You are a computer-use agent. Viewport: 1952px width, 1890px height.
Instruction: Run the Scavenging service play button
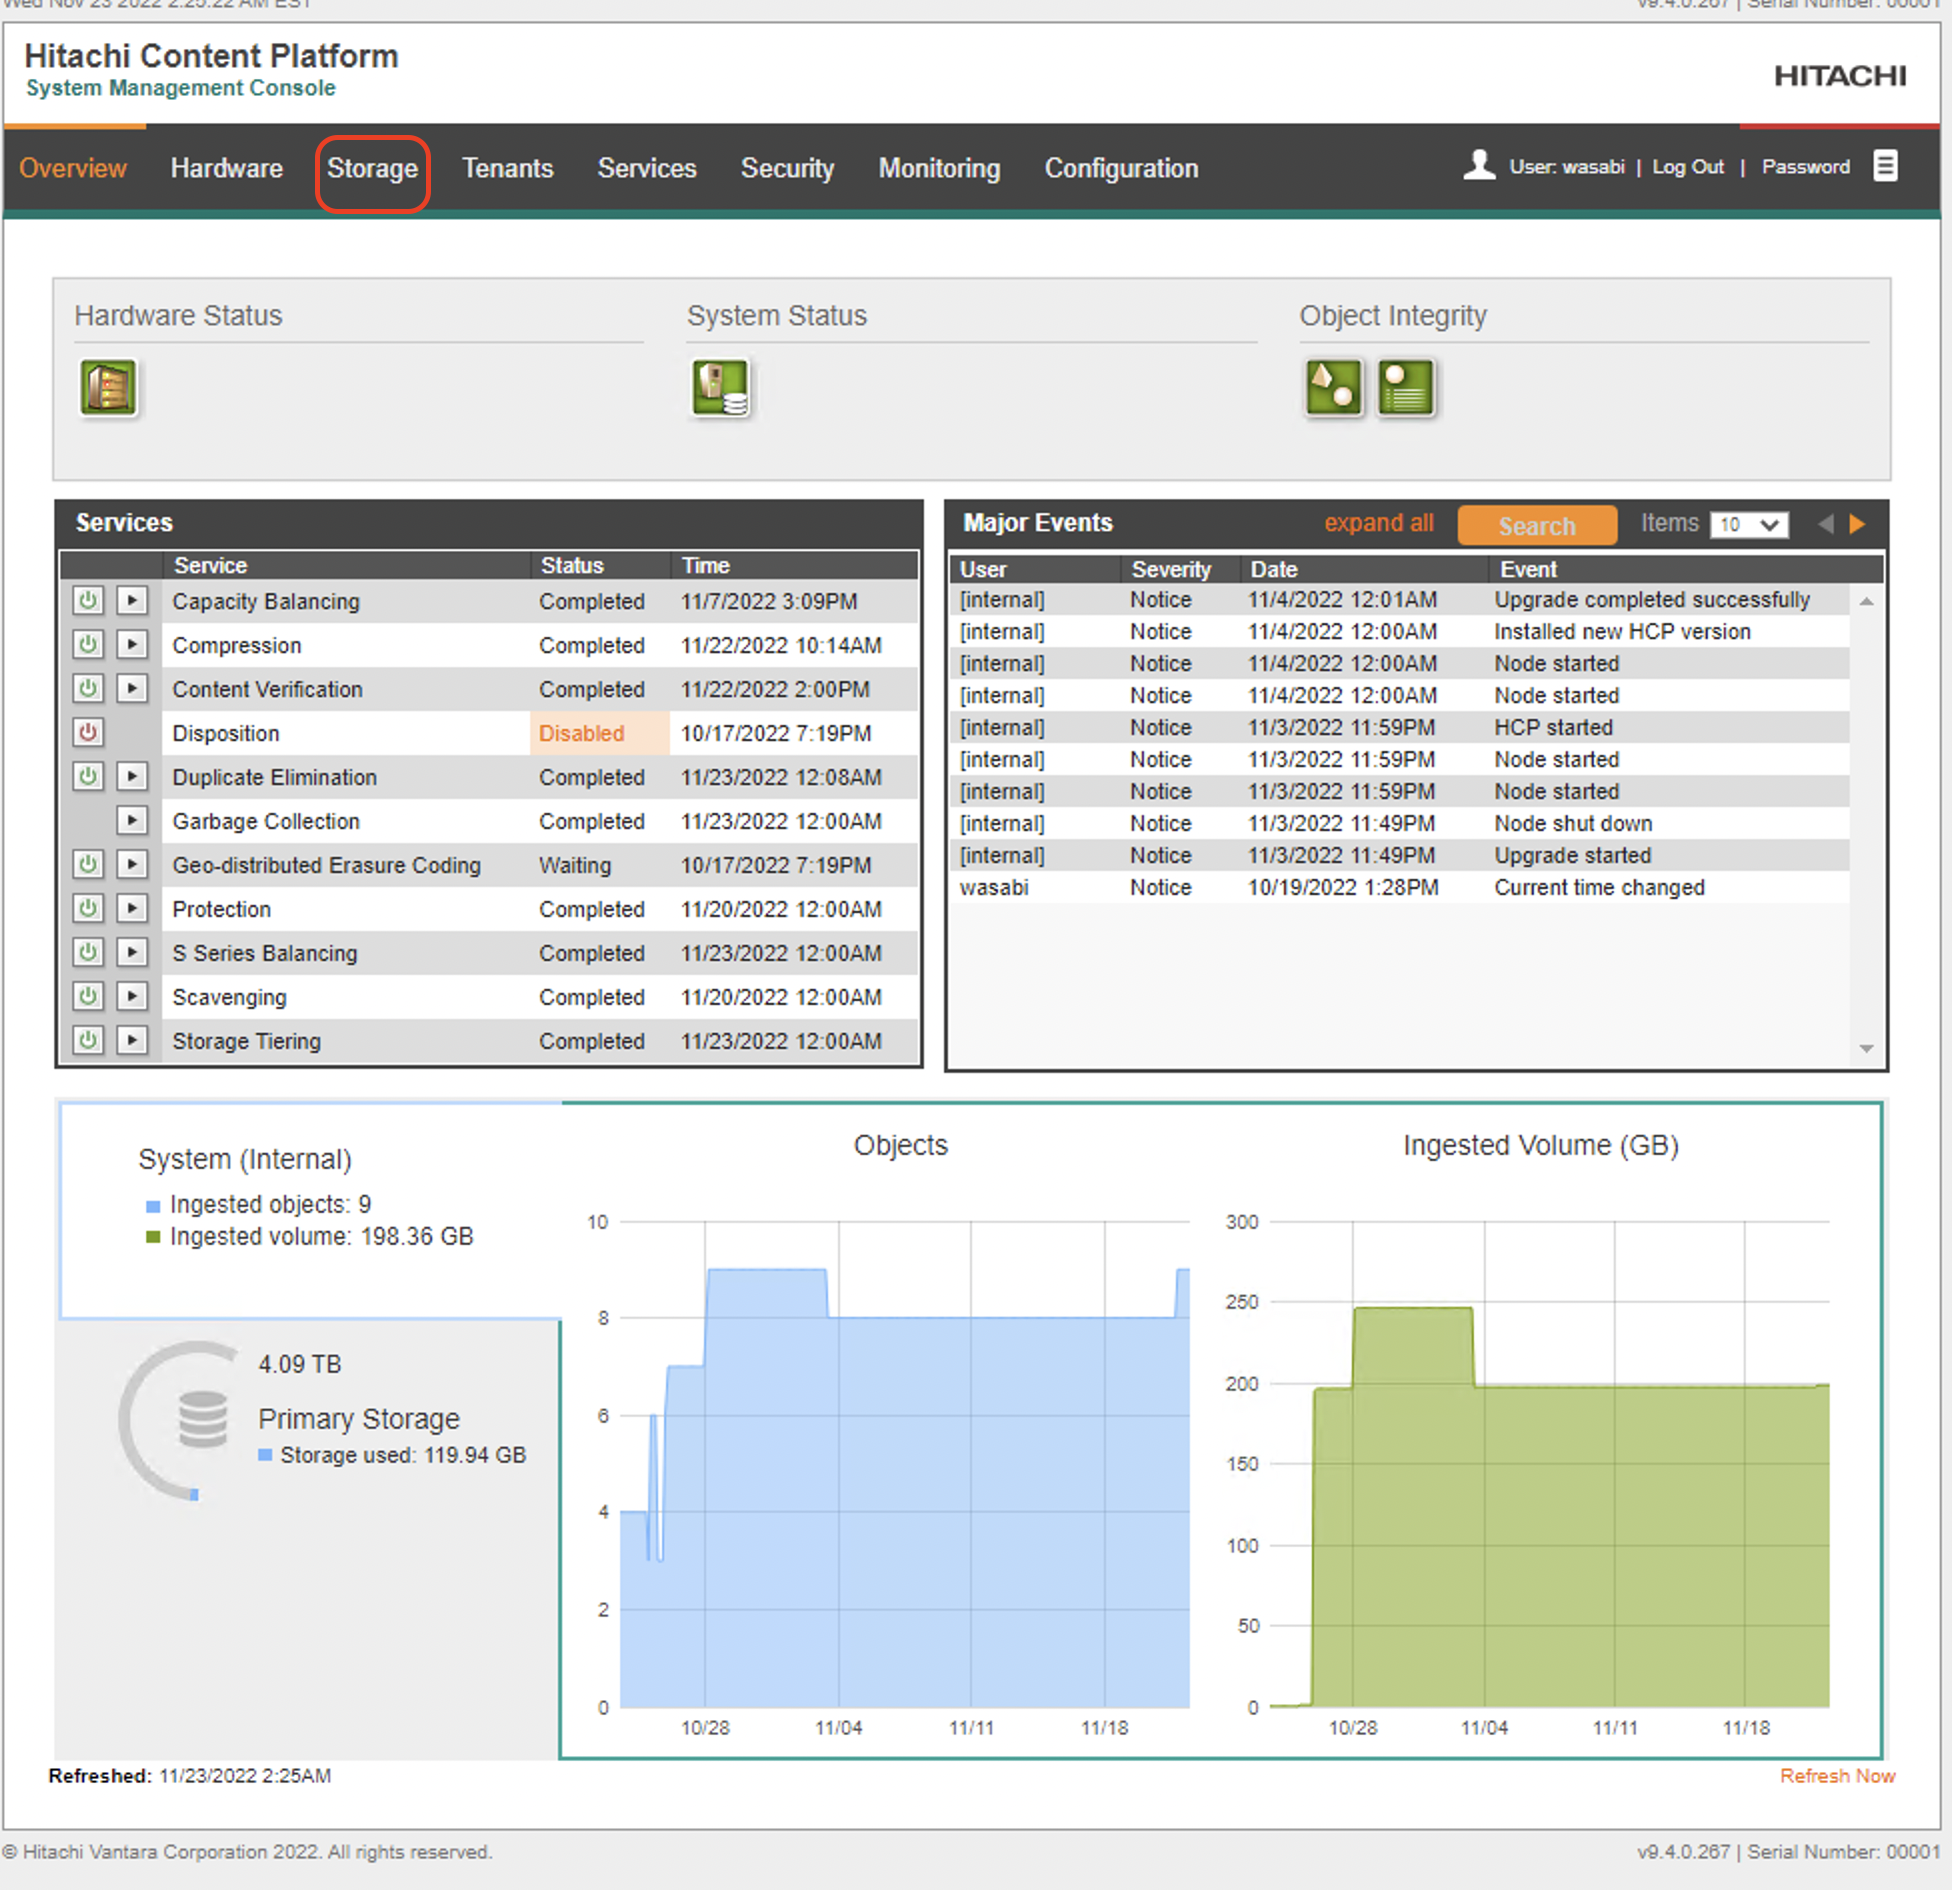click(x=132, y=997)
